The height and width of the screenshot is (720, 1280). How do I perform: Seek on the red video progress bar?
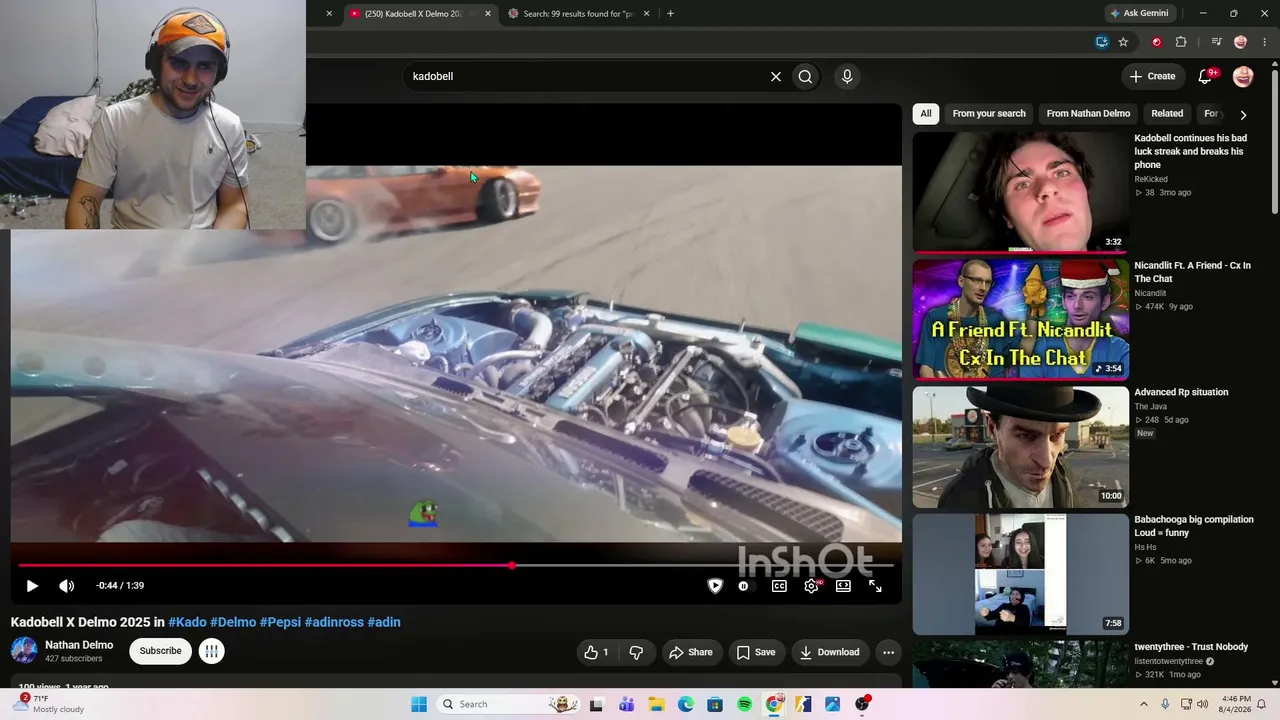pos(456,565)
